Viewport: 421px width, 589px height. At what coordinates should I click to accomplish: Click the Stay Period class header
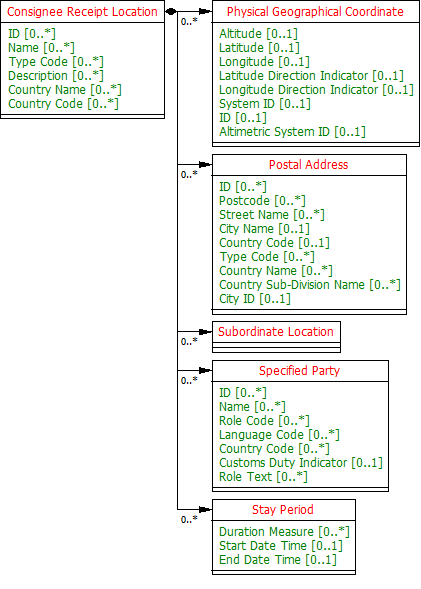pyautogui.click(x=283, y=510)
